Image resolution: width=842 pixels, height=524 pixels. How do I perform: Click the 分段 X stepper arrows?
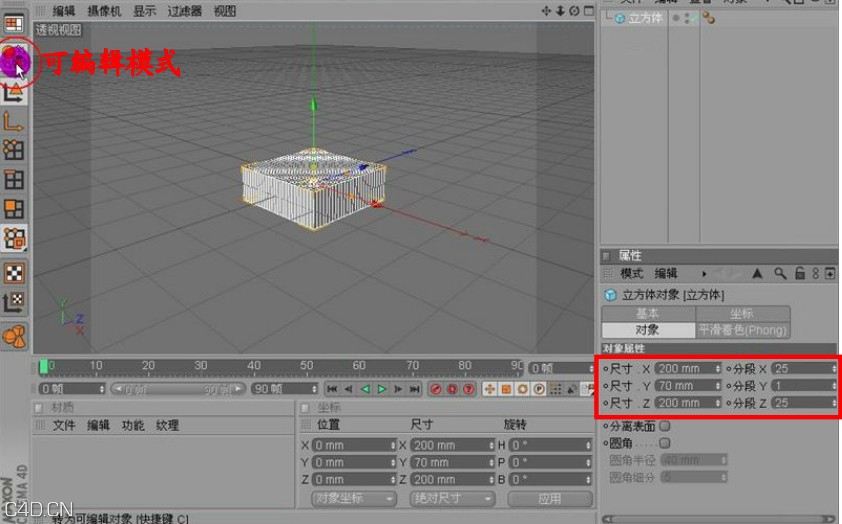pyautogui.click(x=833, y=368)
